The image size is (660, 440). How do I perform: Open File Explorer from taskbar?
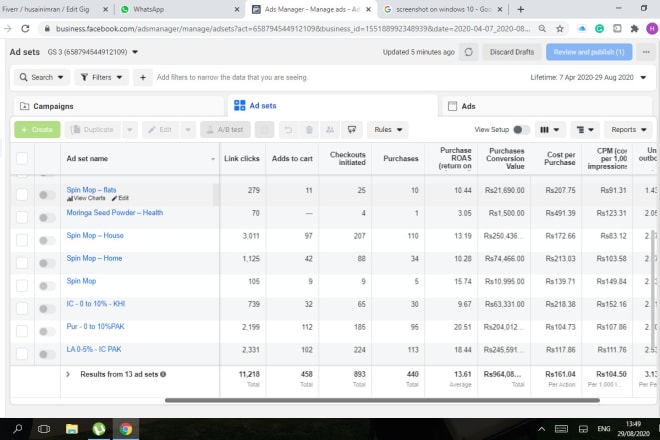tap(72, 429)
